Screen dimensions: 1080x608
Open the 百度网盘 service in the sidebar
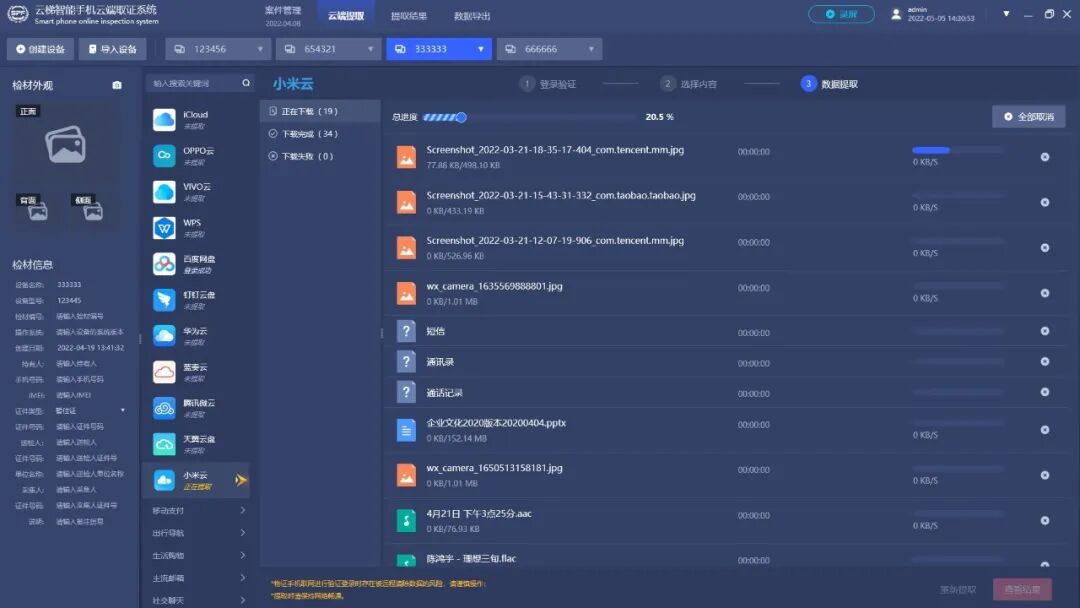[x=165, y=264]
